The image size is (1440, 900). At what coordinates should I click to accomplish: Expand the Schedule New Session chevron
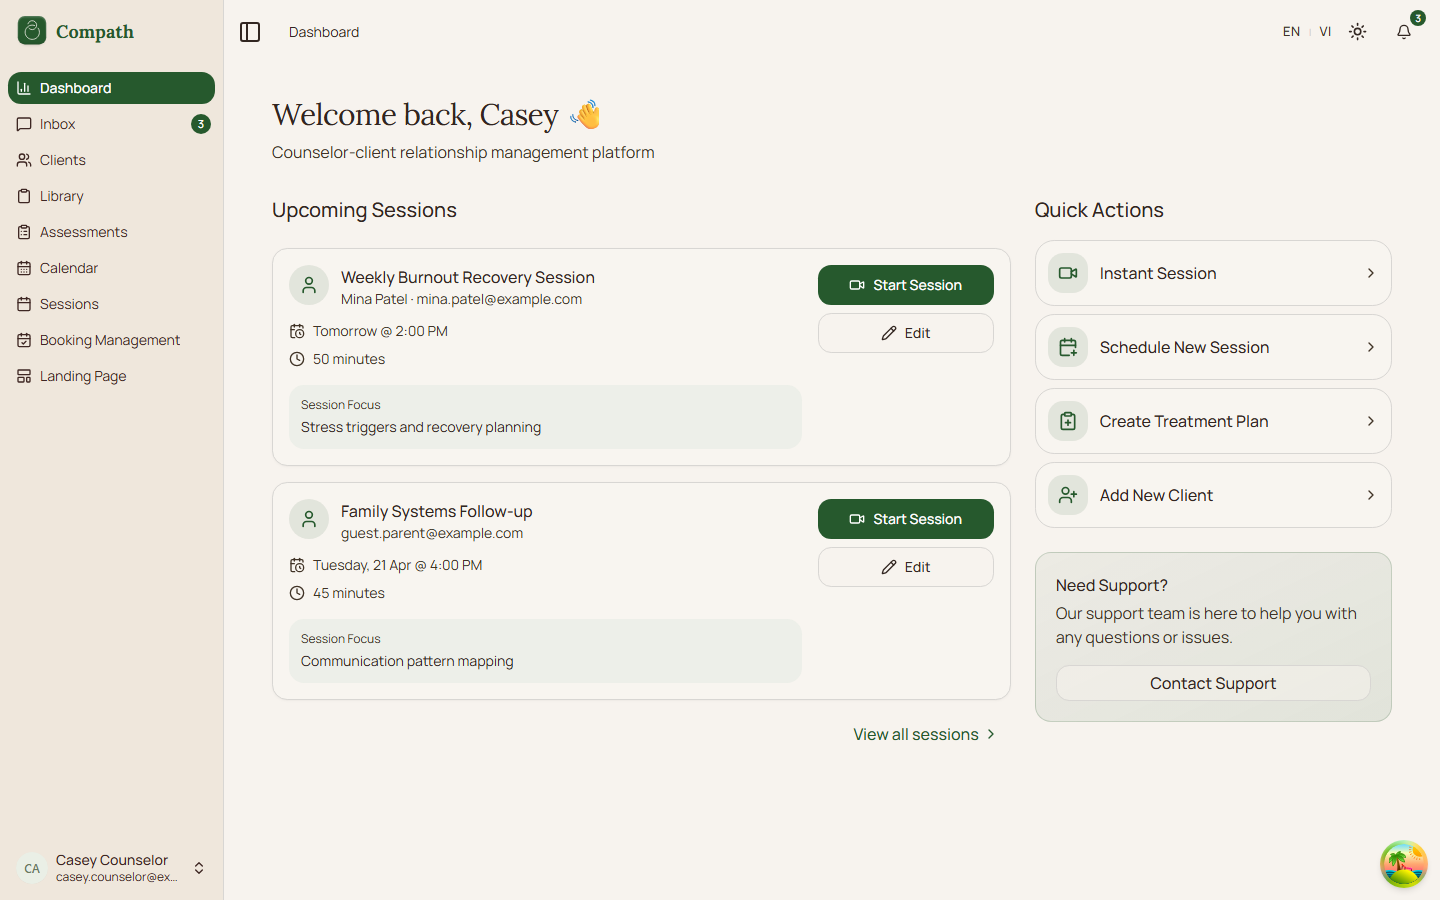(x=1370, y=347)
